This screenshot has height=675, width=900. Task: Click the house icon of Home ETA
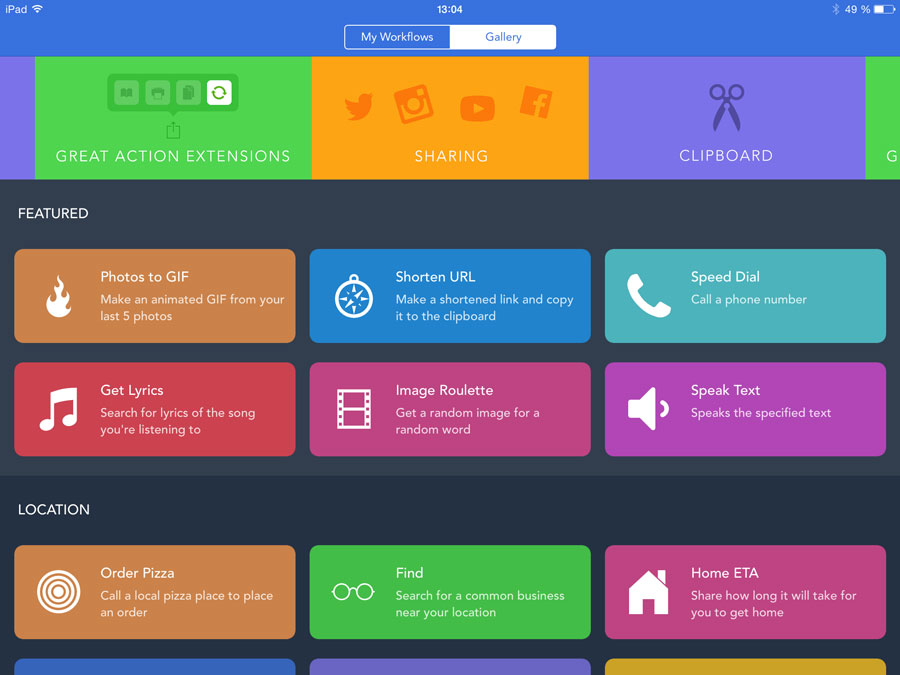click(649, 592)
